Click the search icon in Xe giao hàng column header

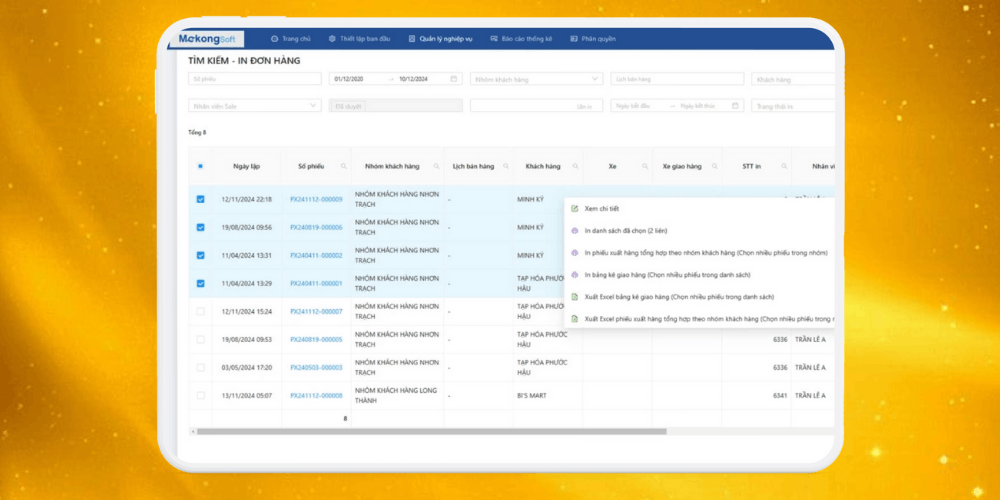coord(714,166)
